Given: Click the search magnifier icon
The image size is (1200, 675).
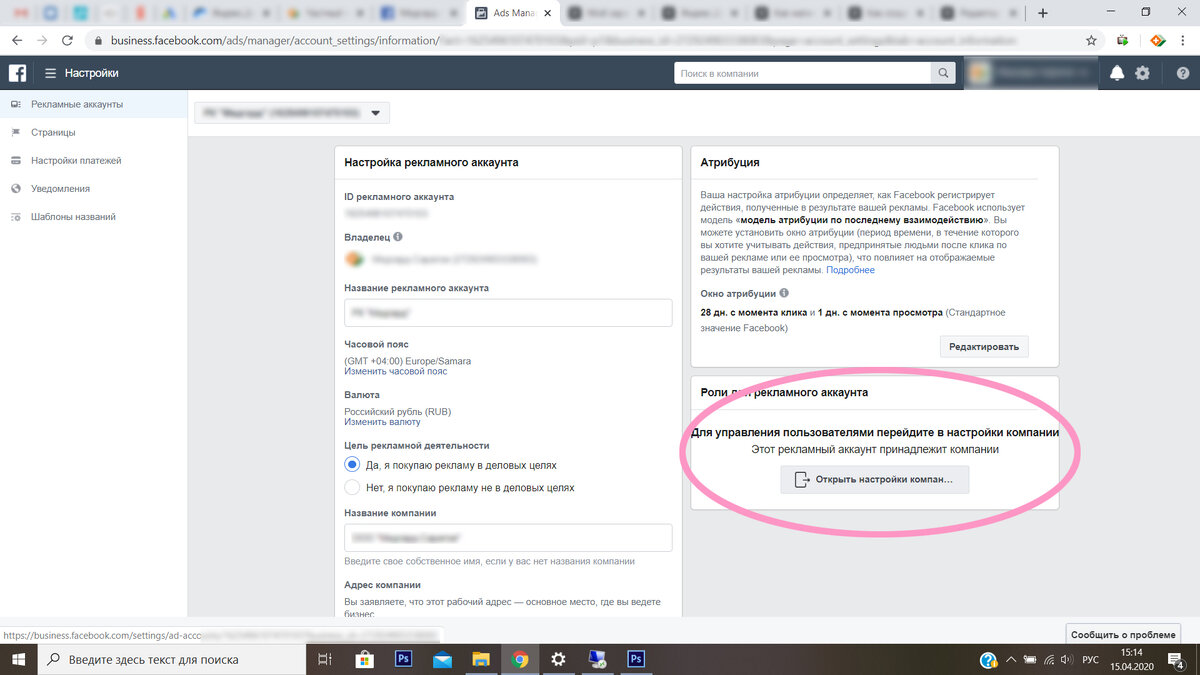Looking at the screenshot, I should (942, 73).
